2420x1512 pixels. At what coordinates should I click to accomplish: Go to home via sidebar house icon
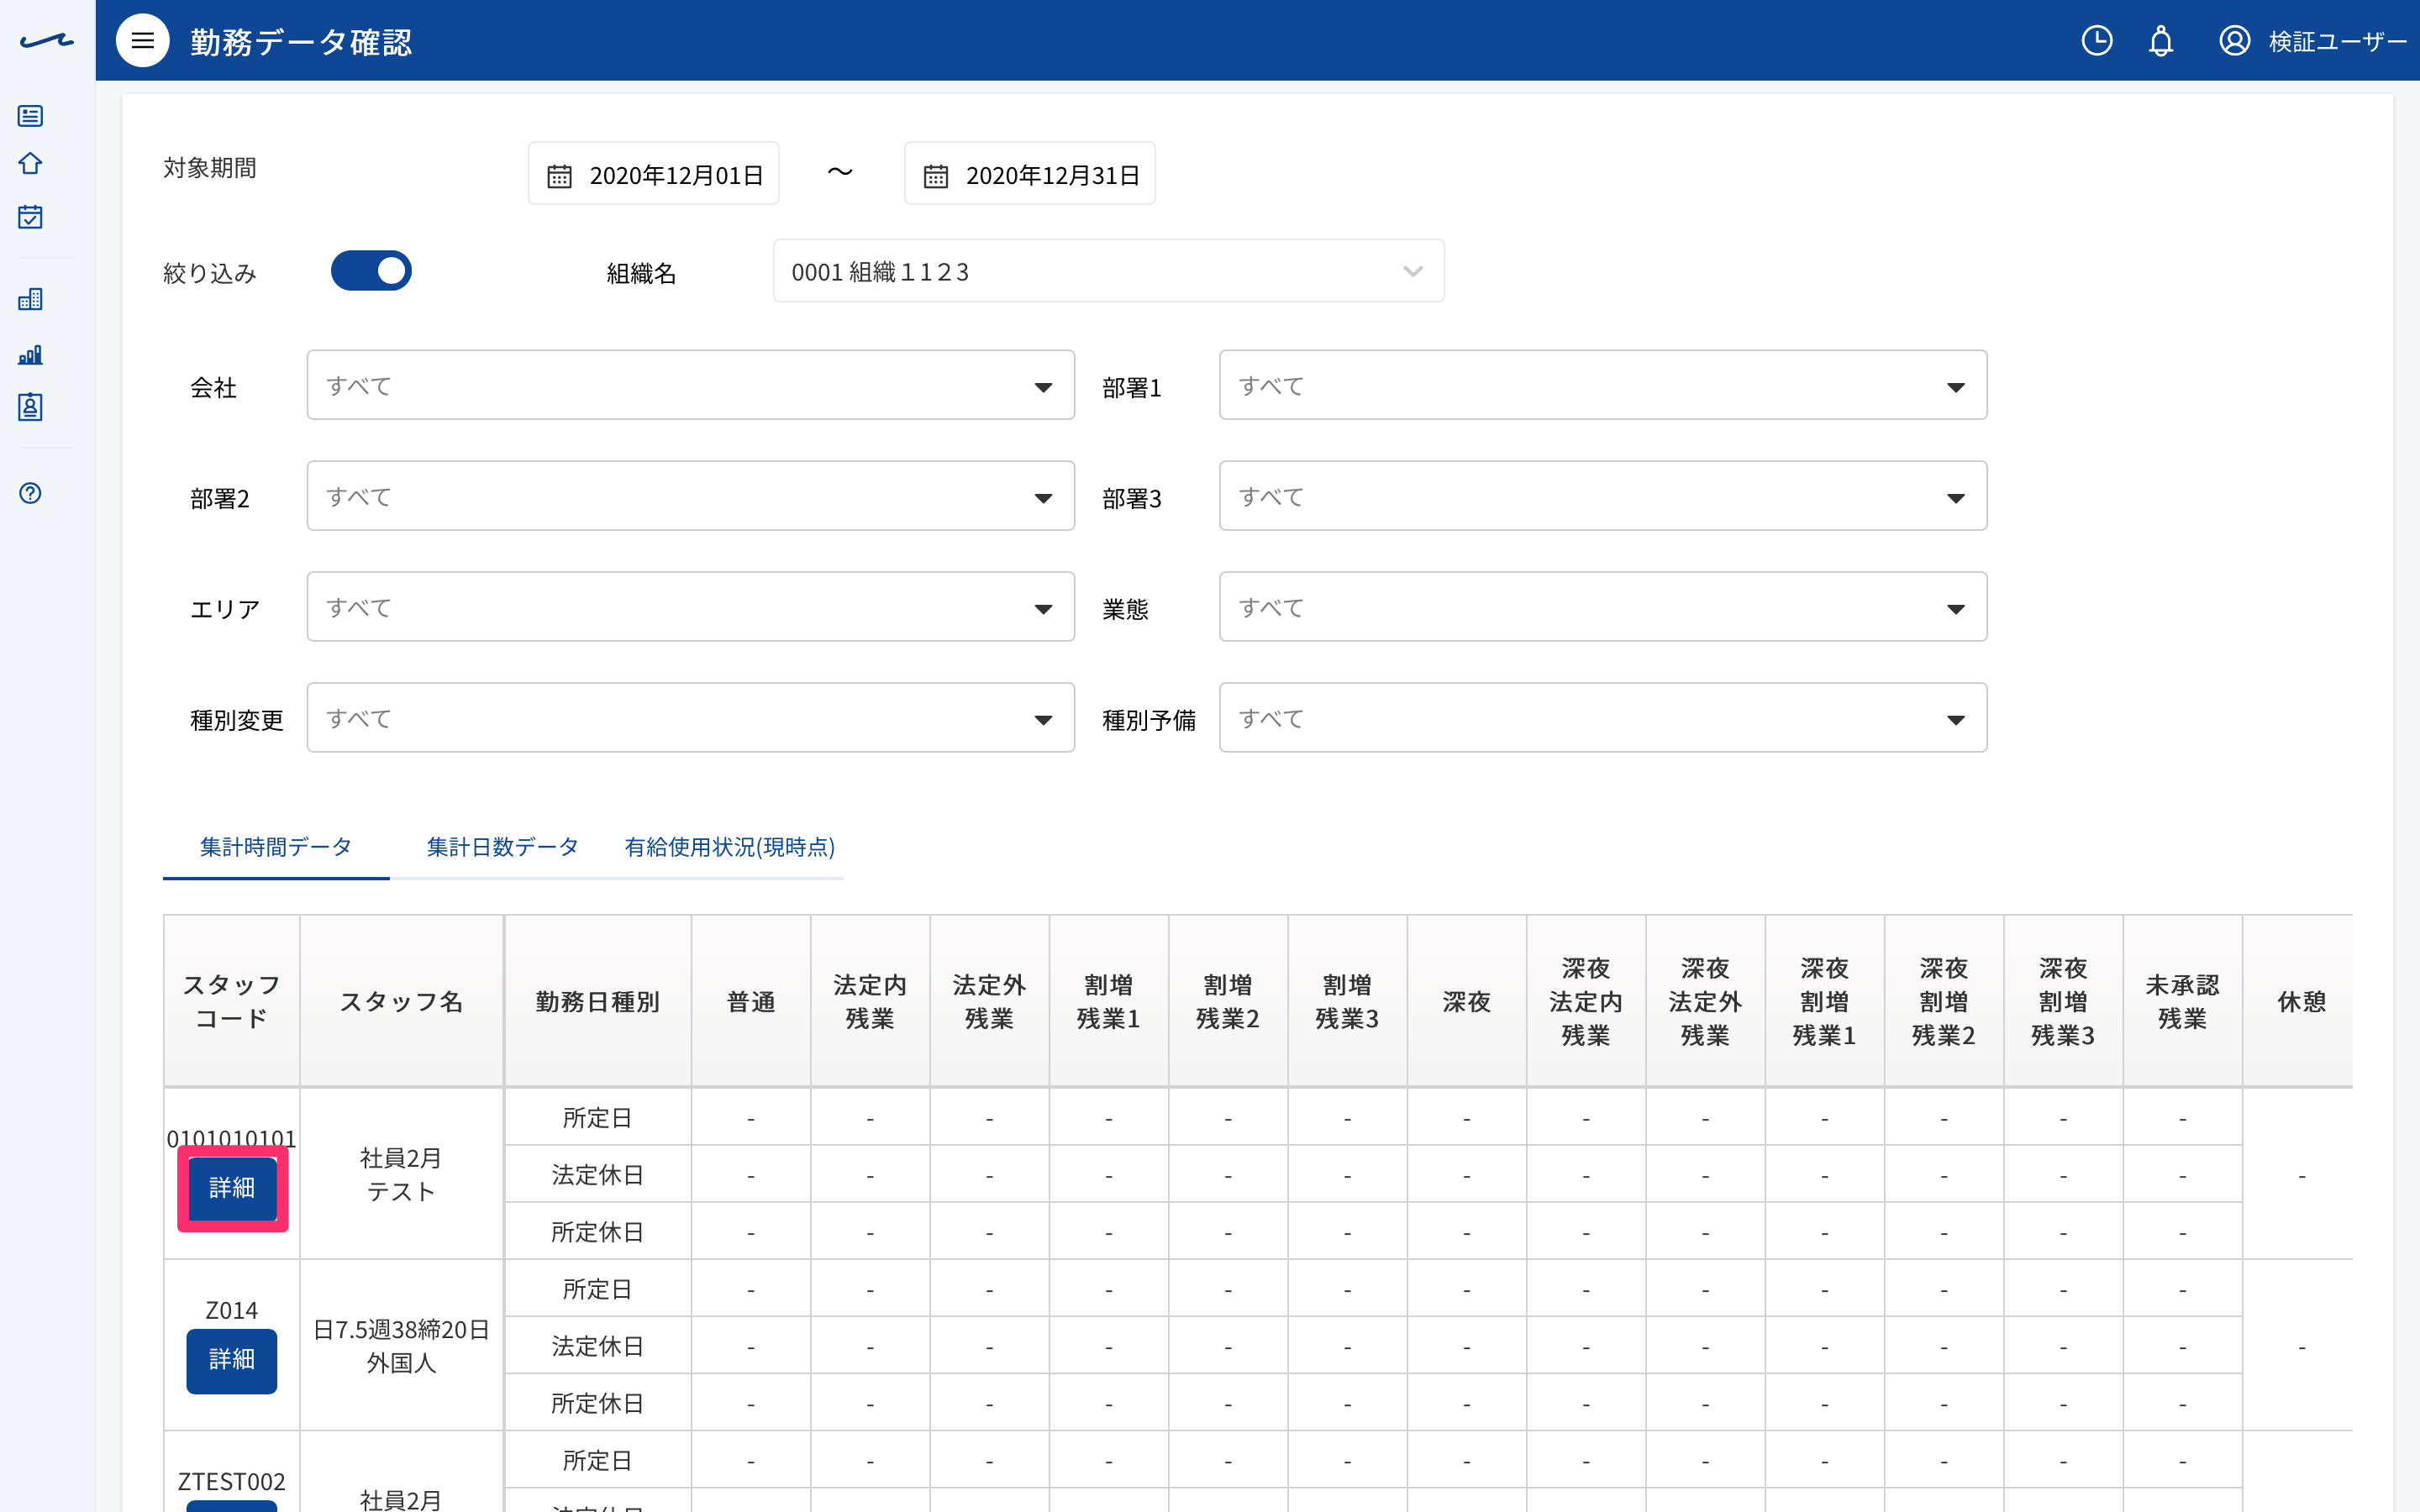(30, 164)
